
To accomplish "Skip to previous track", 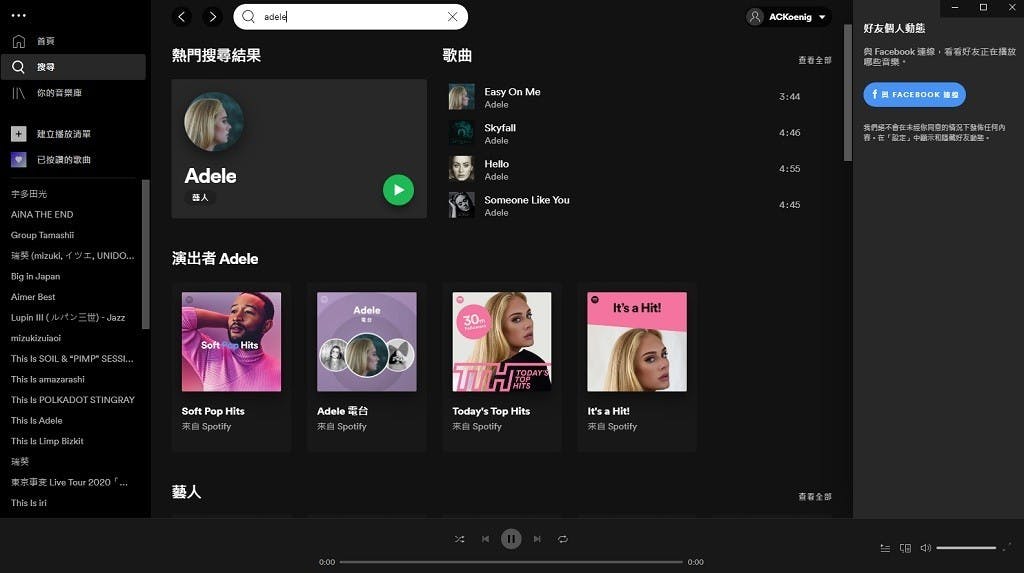I will pos(485,539).
